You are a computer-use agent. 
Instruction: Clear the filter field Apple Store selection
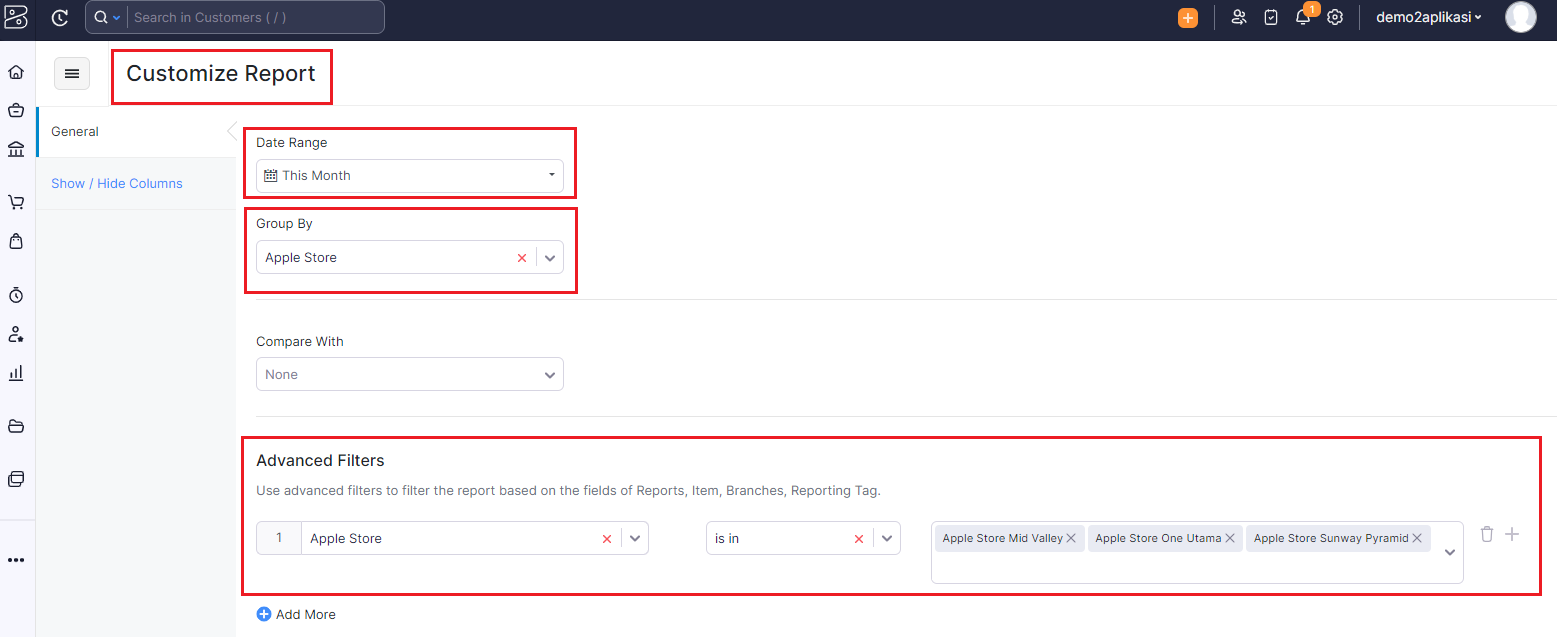pos(607,539)
